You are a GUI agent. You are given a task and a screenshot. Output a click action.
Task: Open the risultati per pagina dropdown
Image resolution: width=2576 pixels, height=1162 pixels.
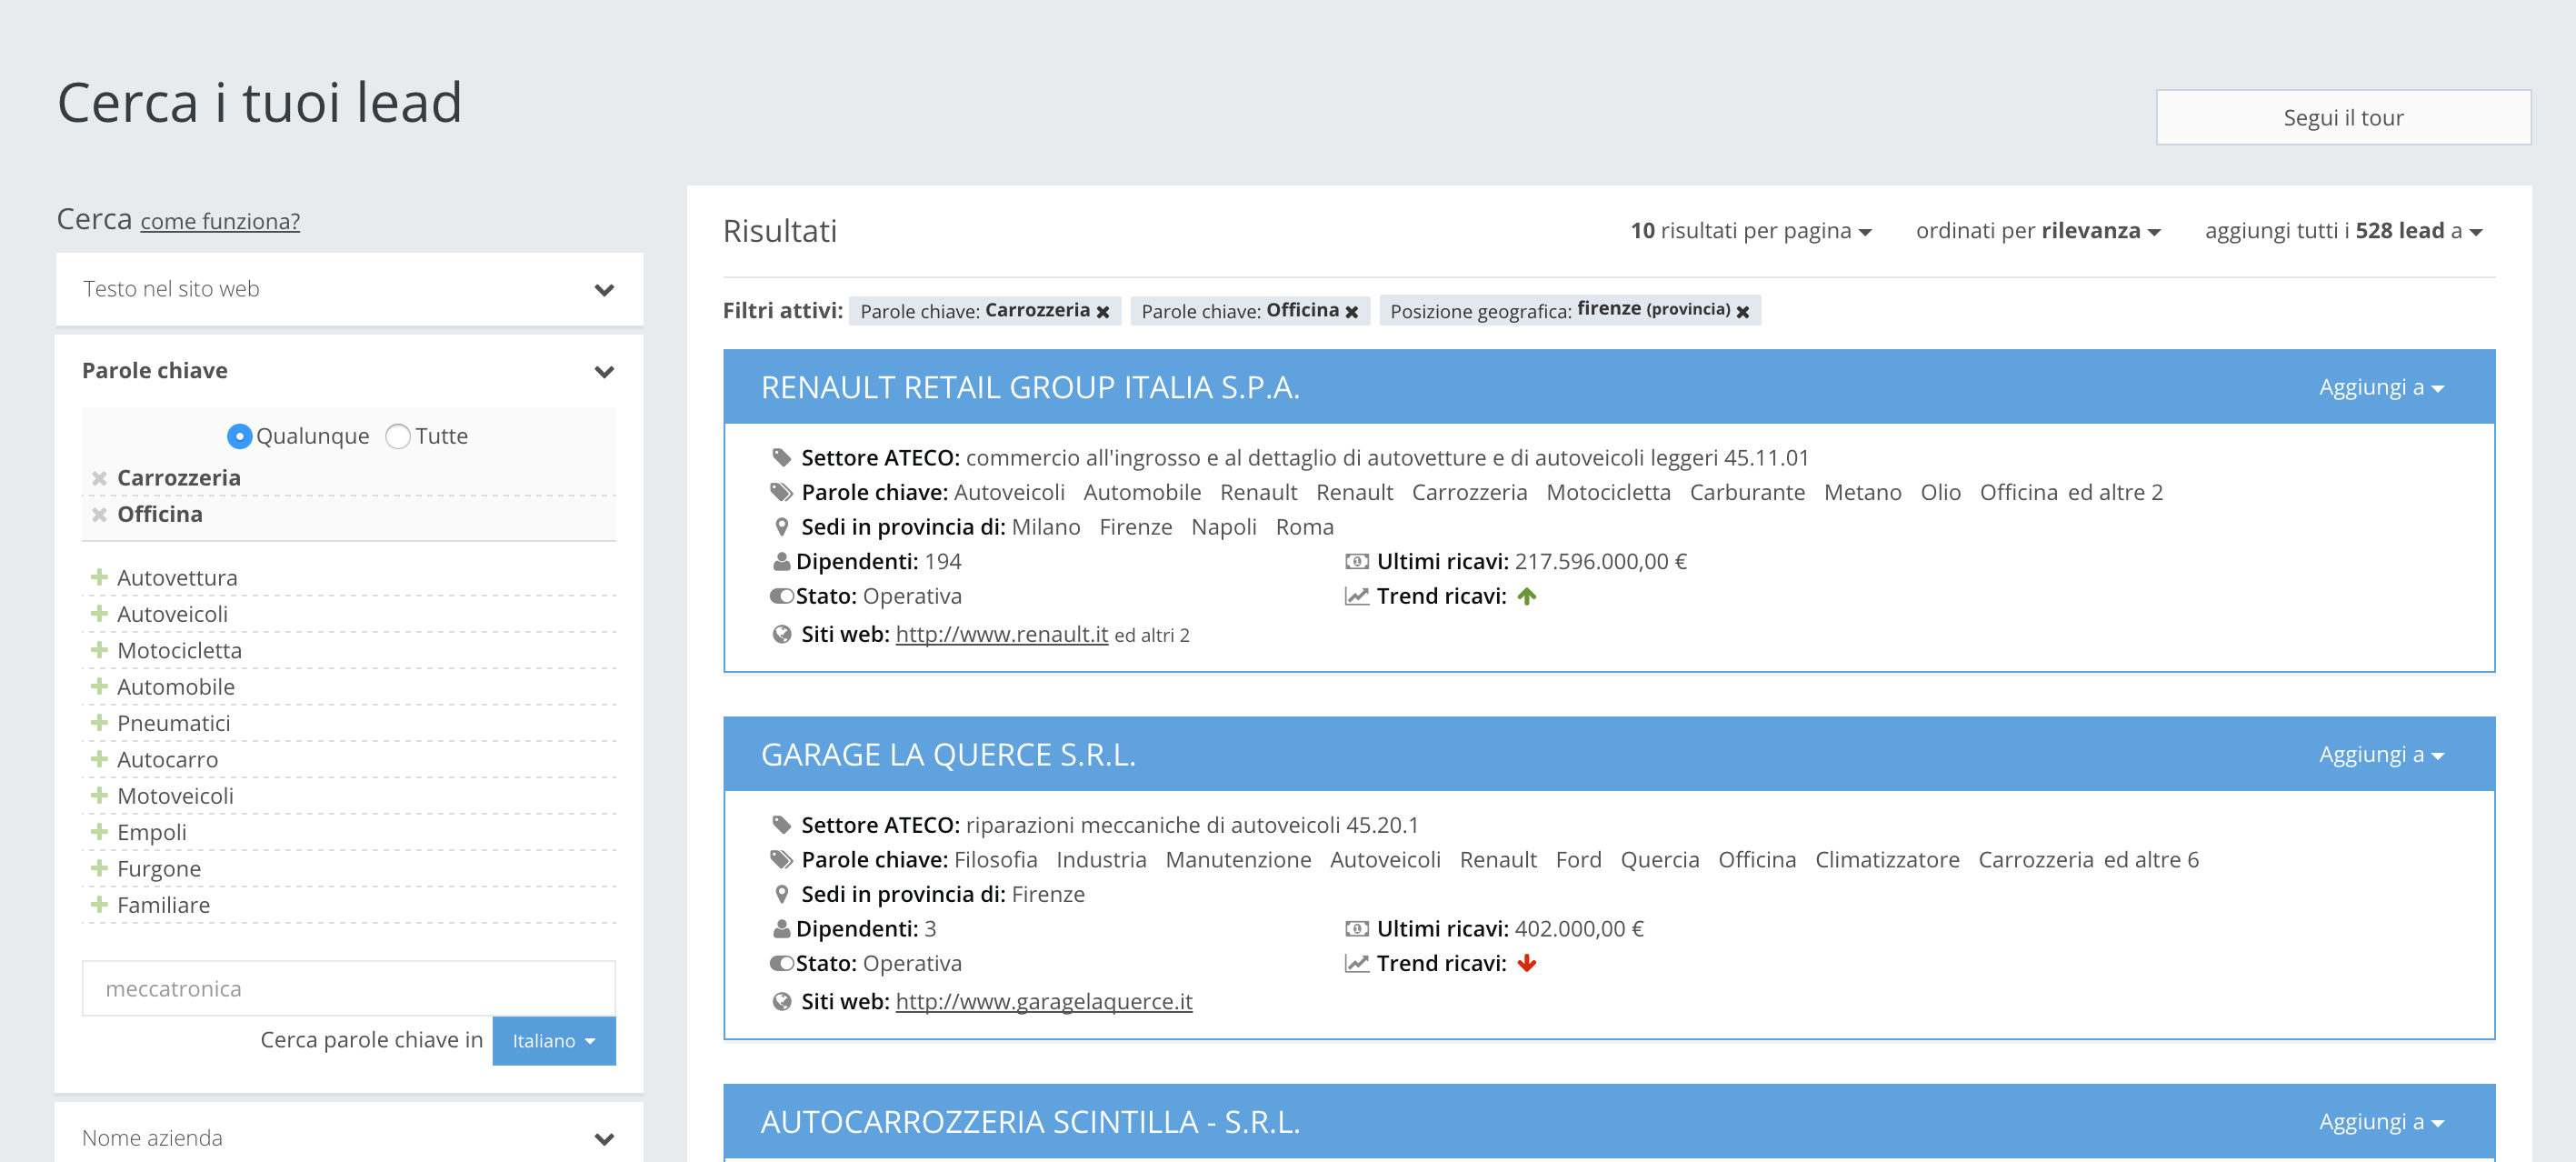1750,231
